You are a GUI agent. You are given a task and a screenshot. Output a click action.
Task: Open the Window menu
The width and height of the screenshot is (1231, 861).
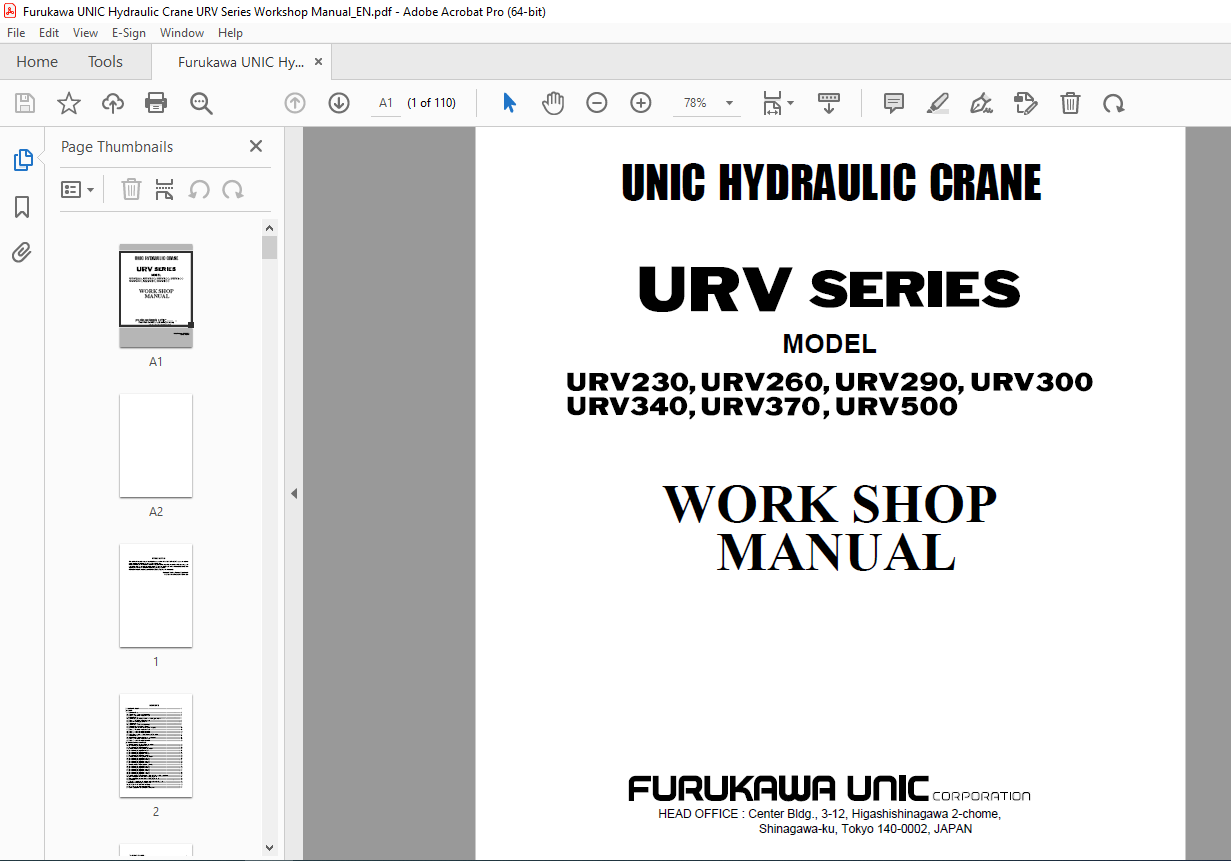(182, 33)
